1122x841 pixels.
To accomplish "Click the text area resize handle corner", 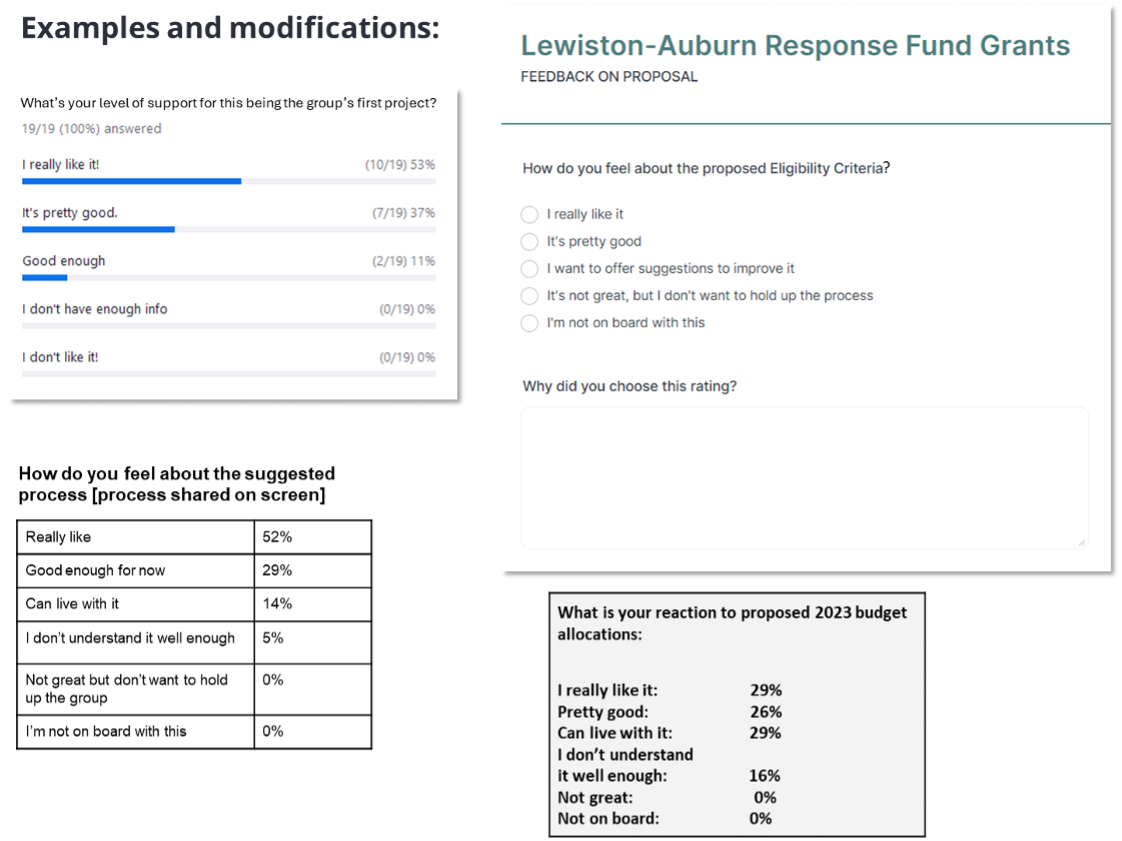I will [1081, 542].
